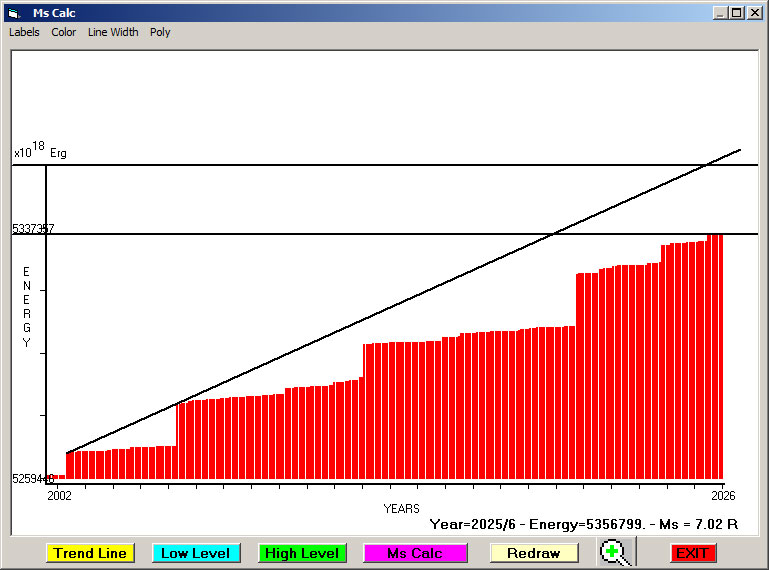Image resolution: width=769 pixels, height=570 pixels.
Task: Minimize the Ms Calc window
Action: [721, 13]
